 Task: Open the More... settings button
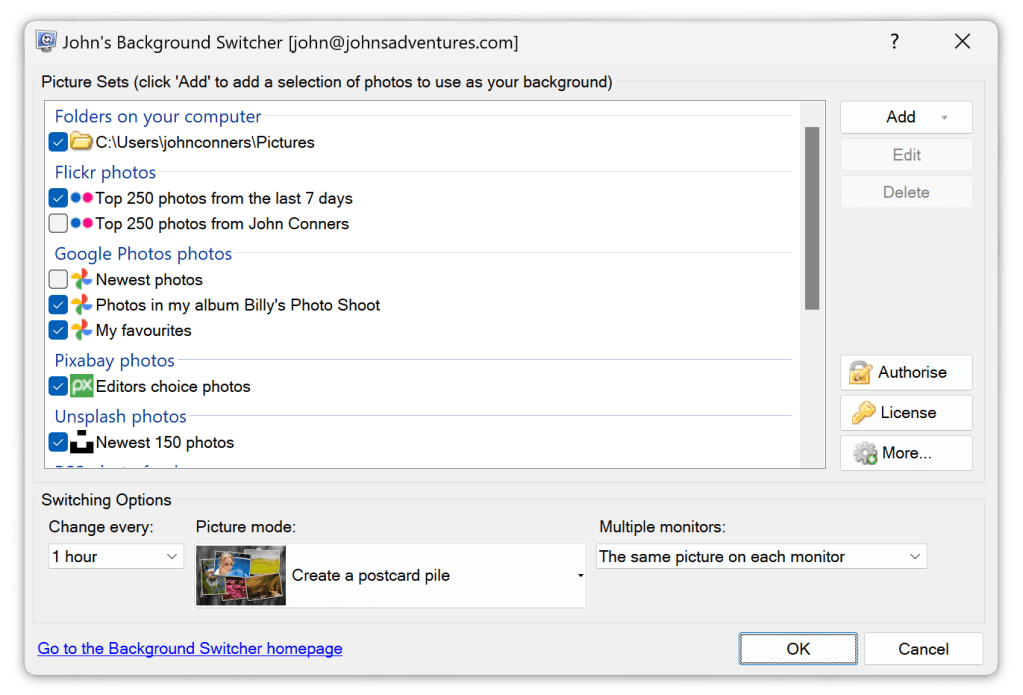coord(906,454)
